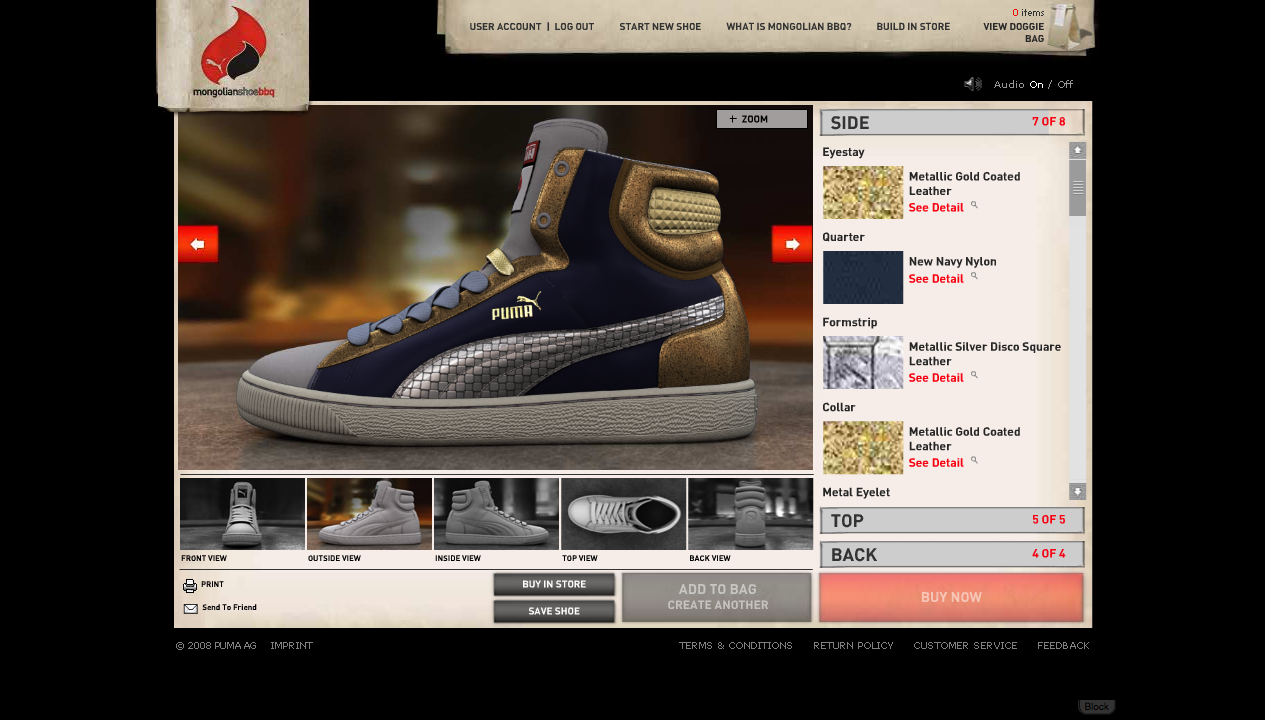Expand the SIDE section header

coord(952,122)
